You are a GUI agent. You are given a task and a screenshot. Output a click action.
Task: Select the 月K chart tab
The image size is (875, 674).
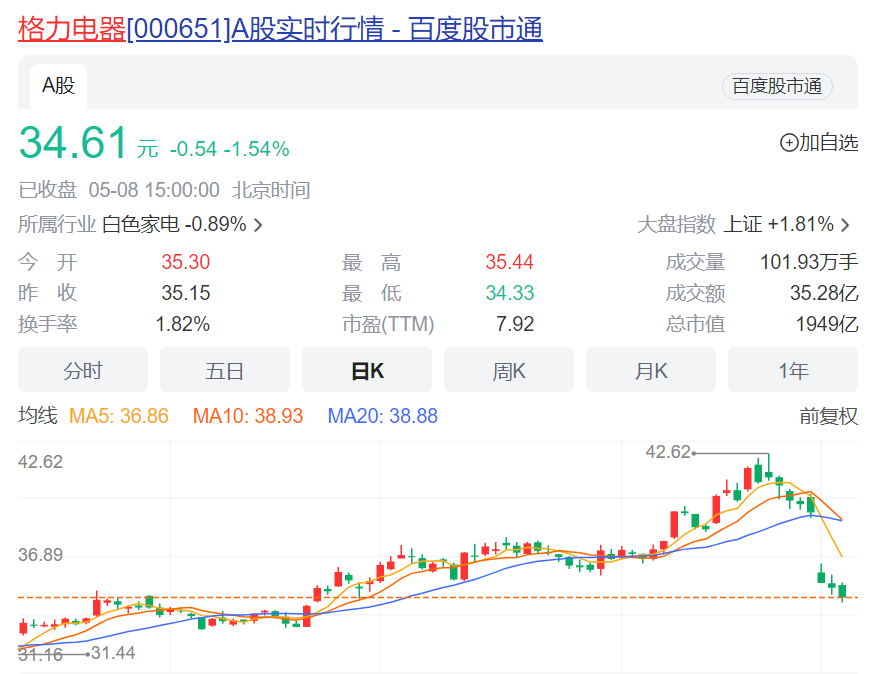pos(651,371)
